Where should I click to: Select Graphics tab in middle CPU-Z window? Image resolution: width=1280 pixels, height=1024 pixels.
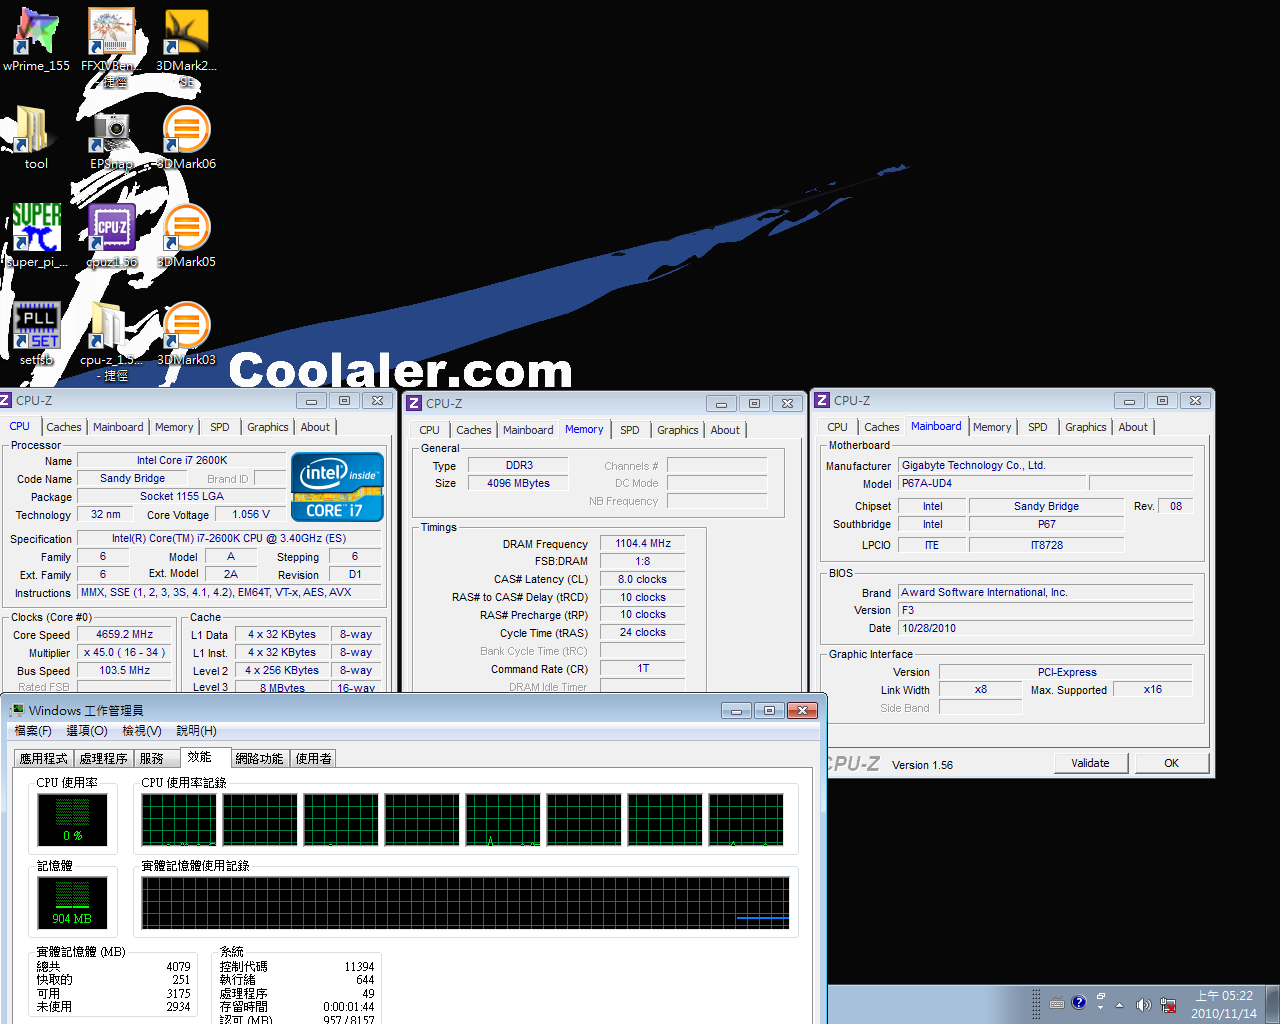(x=678, y=430)
